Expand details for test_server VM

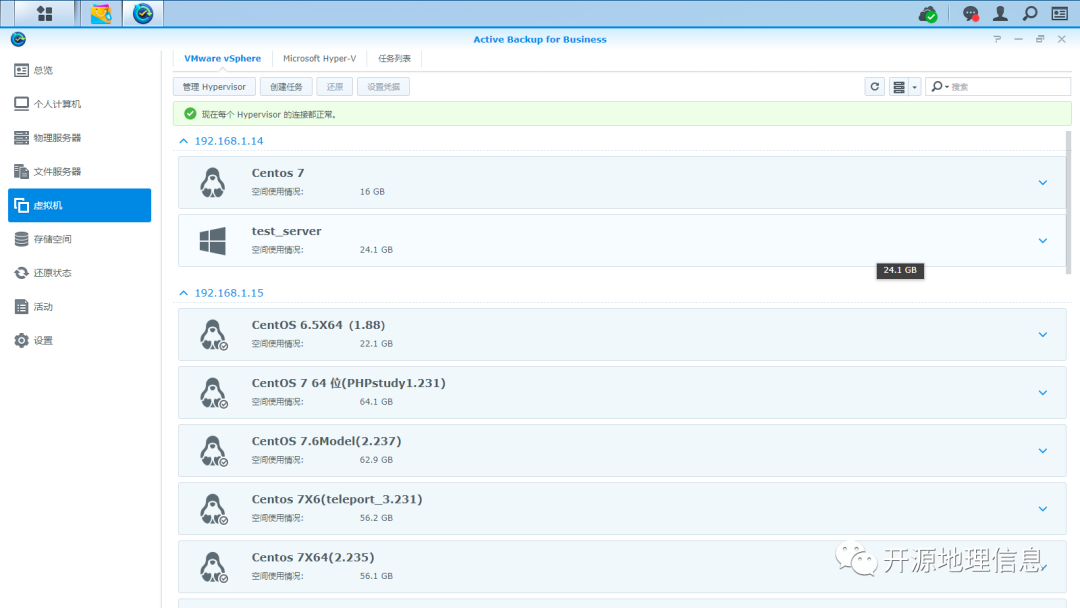click(1043, 240)
